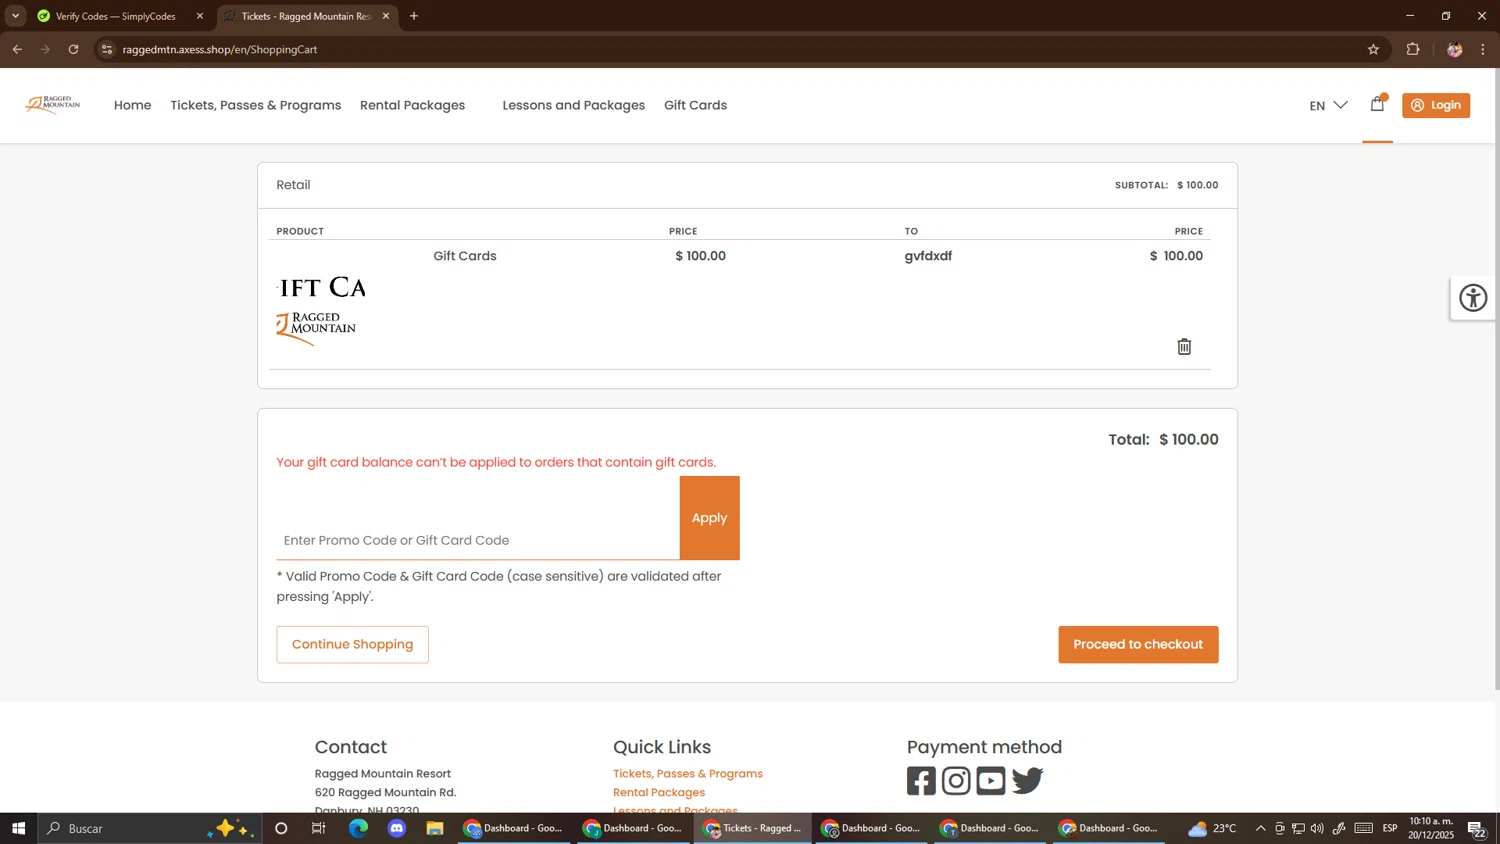Open the notifications center icon
Image resolution: width=1500 pixels, height=844 pixels.
tap(1477, 828)
